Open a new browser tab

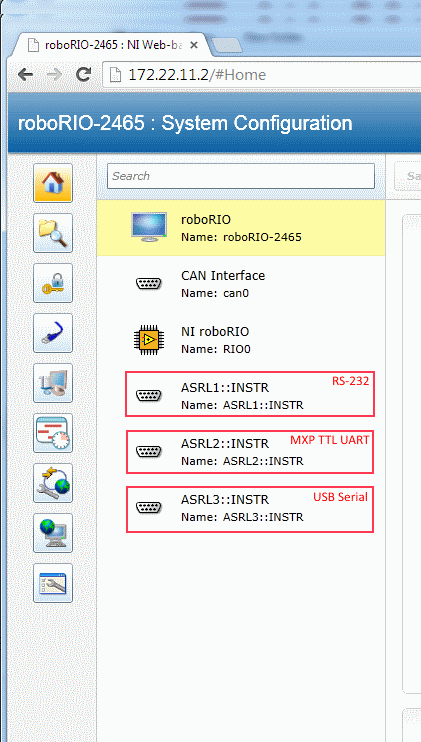click(x=227, y=45)
